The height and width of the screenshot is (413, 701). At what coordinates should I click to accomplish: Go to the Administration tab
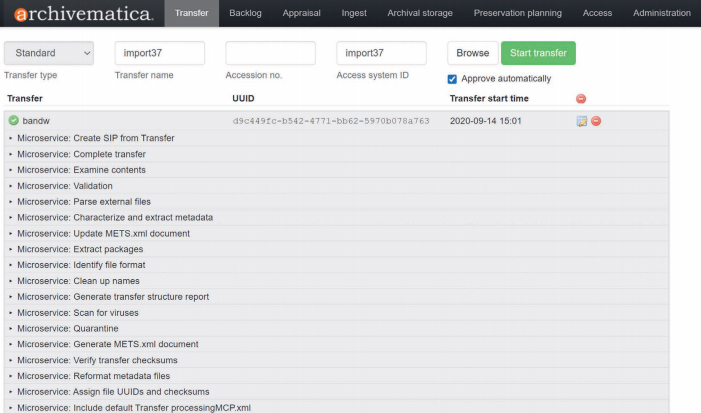[x=662, y=13]
